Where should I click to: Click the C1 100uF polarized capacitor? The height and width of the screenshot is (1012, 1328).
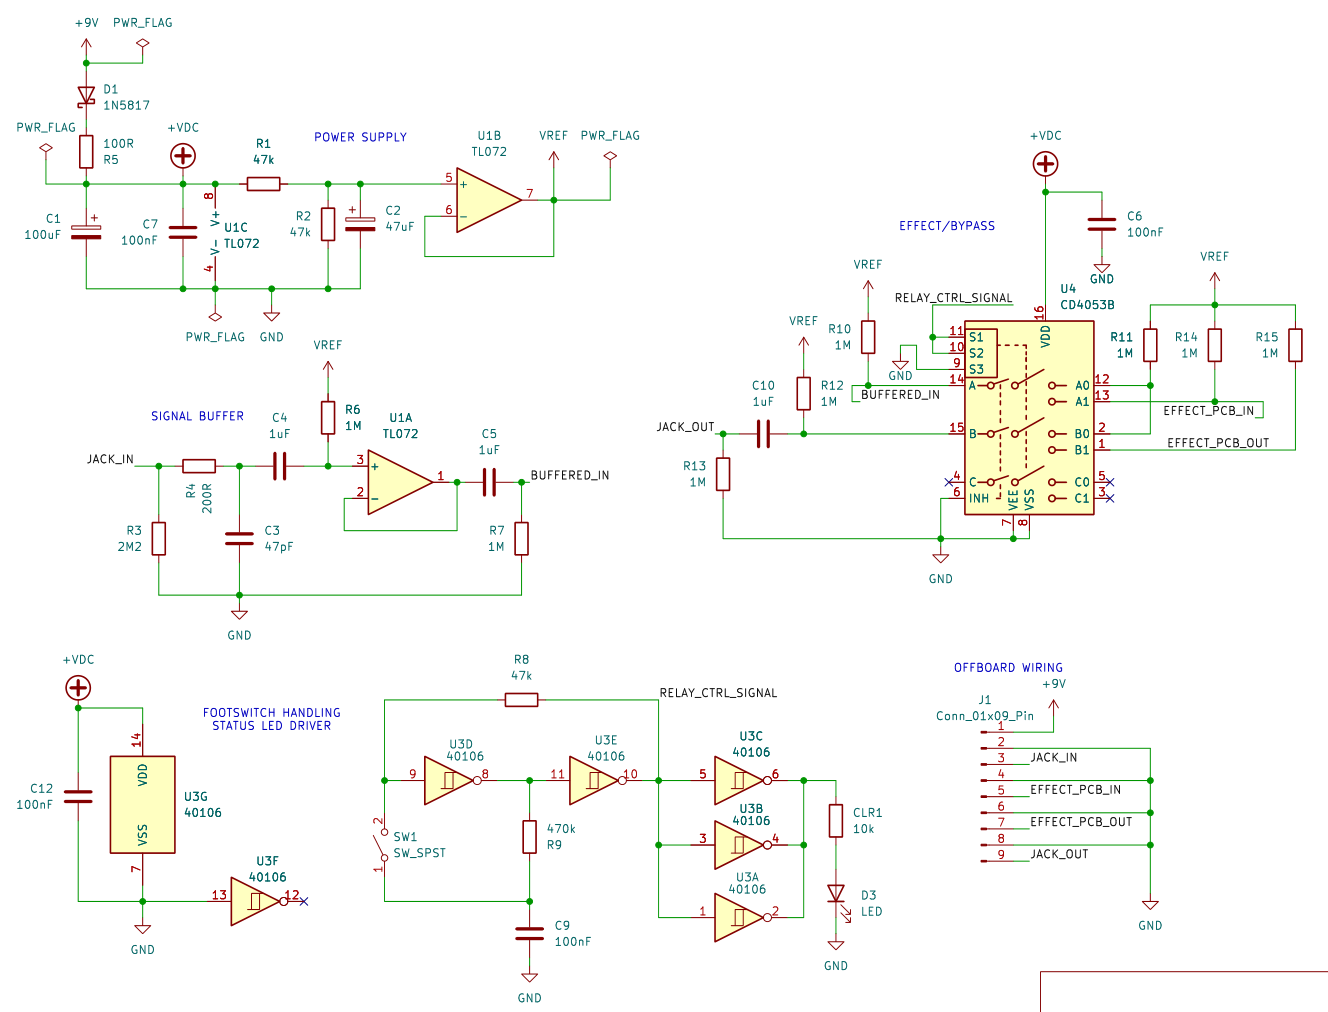pyautogui.click(x=86, y=232)
